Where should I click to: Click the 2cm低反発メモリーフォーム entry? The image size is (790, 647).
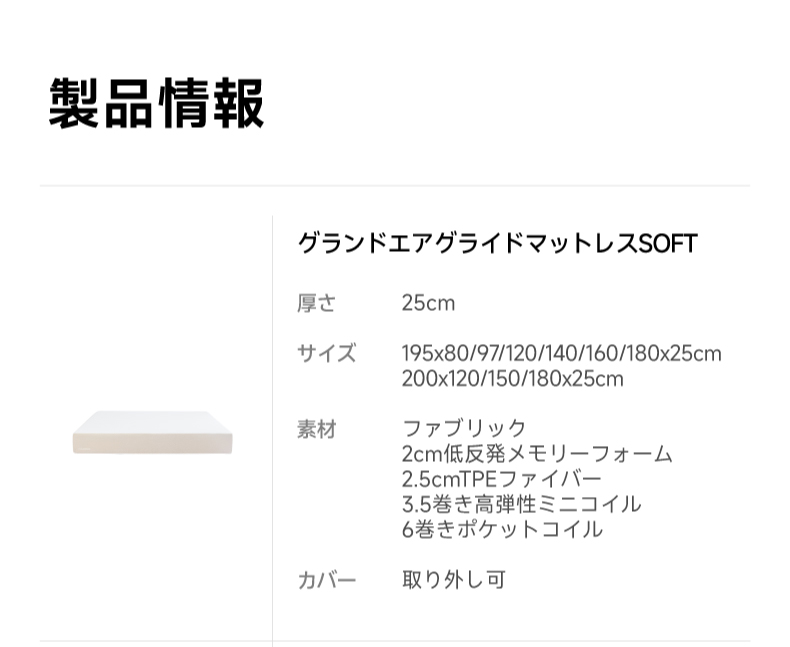point(537,454)
